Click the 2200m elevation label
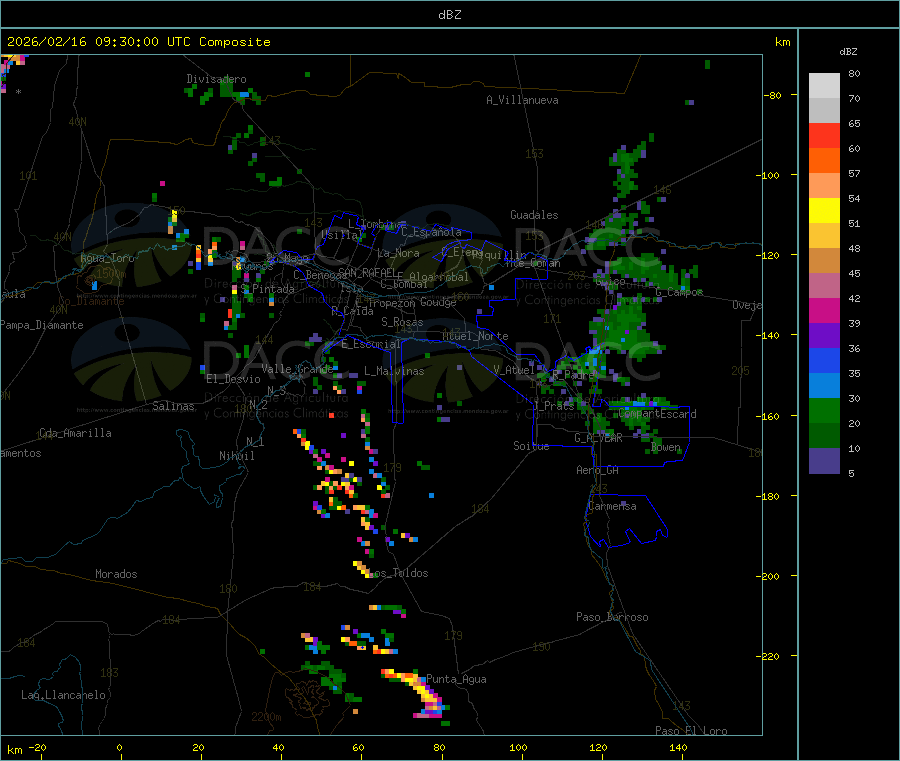 [x=266, y=717]
